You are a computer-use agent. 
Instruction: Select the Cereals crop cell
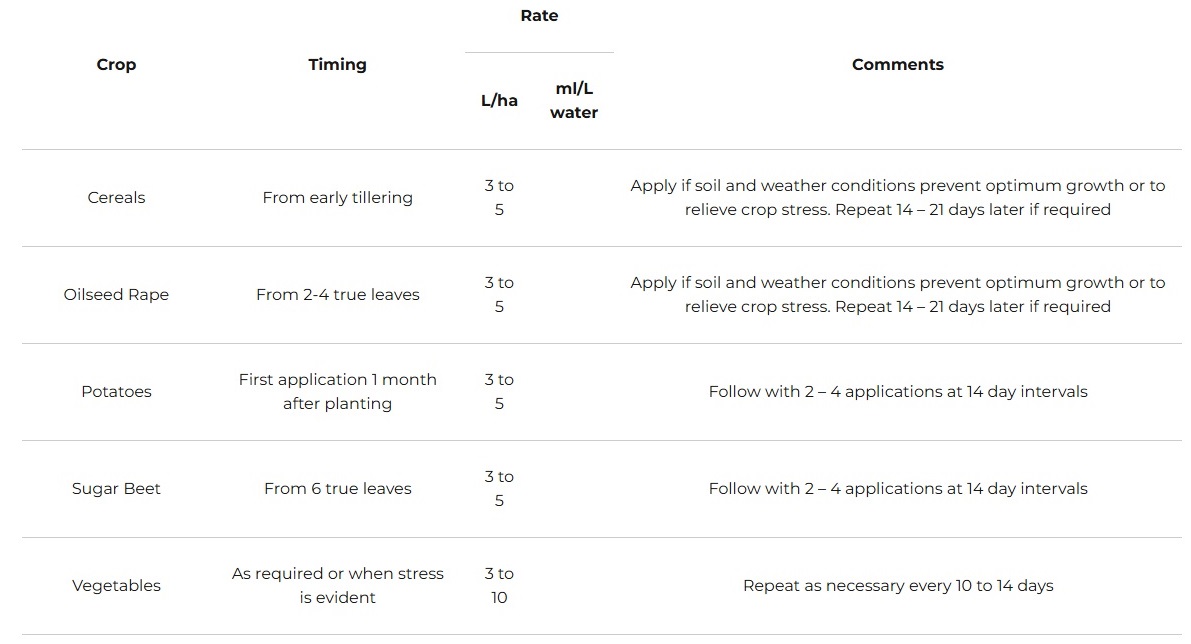pyautogui.click(x=116, y=198)
